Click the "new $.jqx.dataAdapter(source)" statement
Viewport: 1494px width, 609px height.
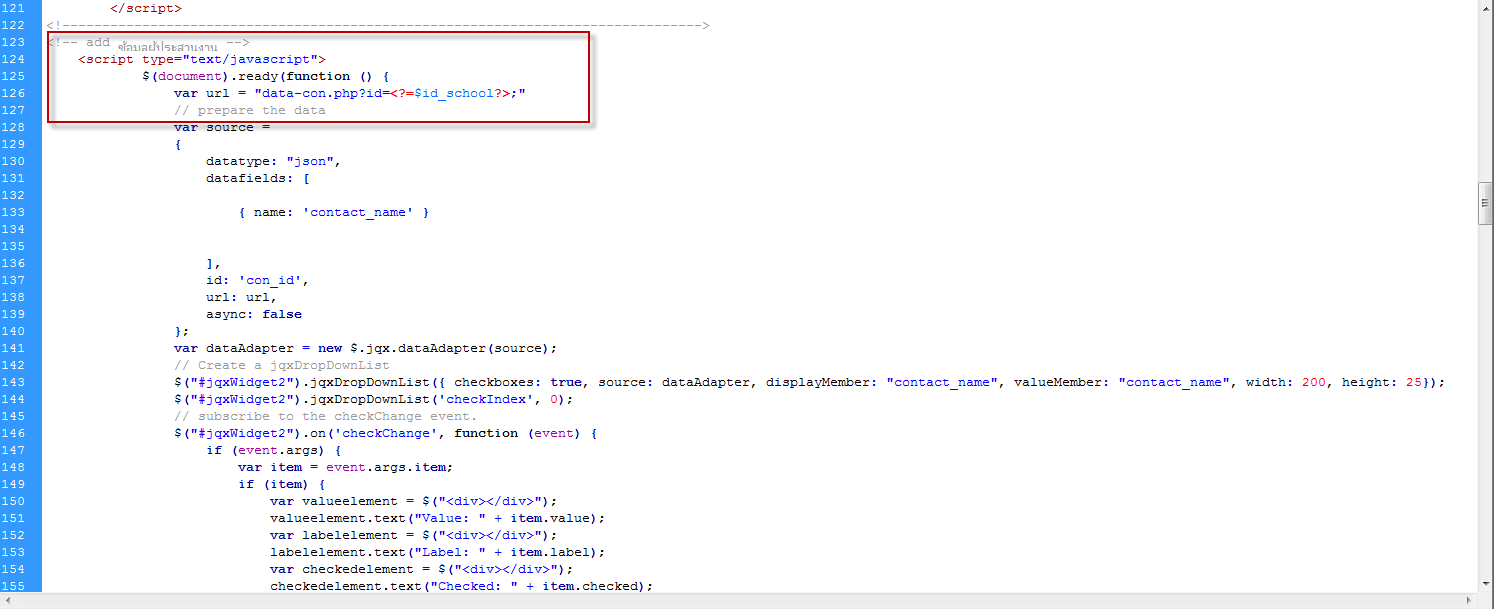click(x=436, y=348)
